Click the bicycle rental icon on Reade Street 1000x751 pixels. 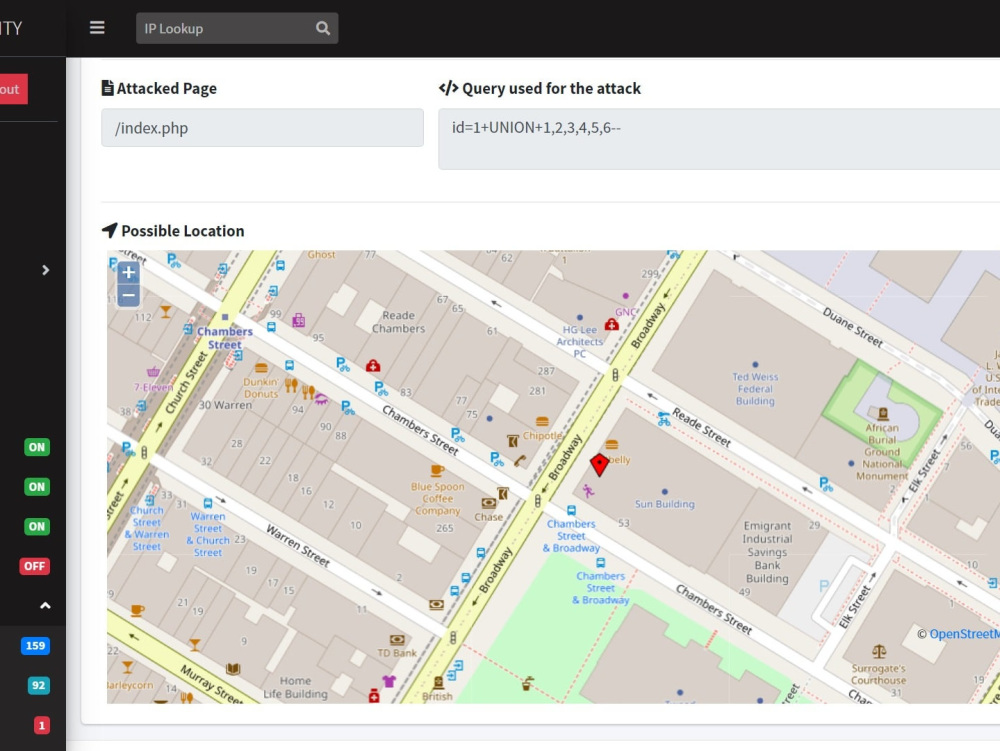[664, 419]
